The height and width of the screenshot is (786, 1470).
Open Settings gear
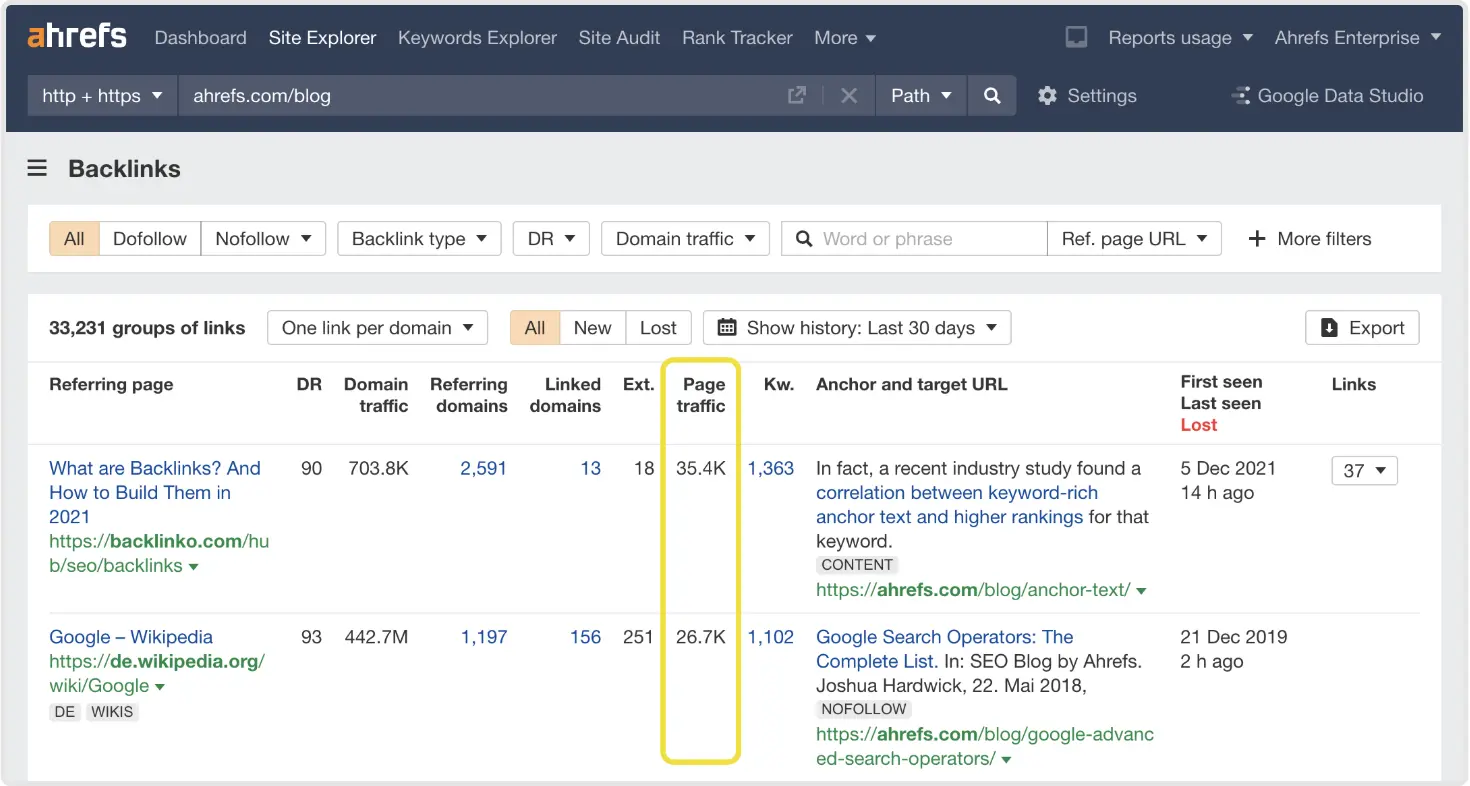coord(1087,96)
